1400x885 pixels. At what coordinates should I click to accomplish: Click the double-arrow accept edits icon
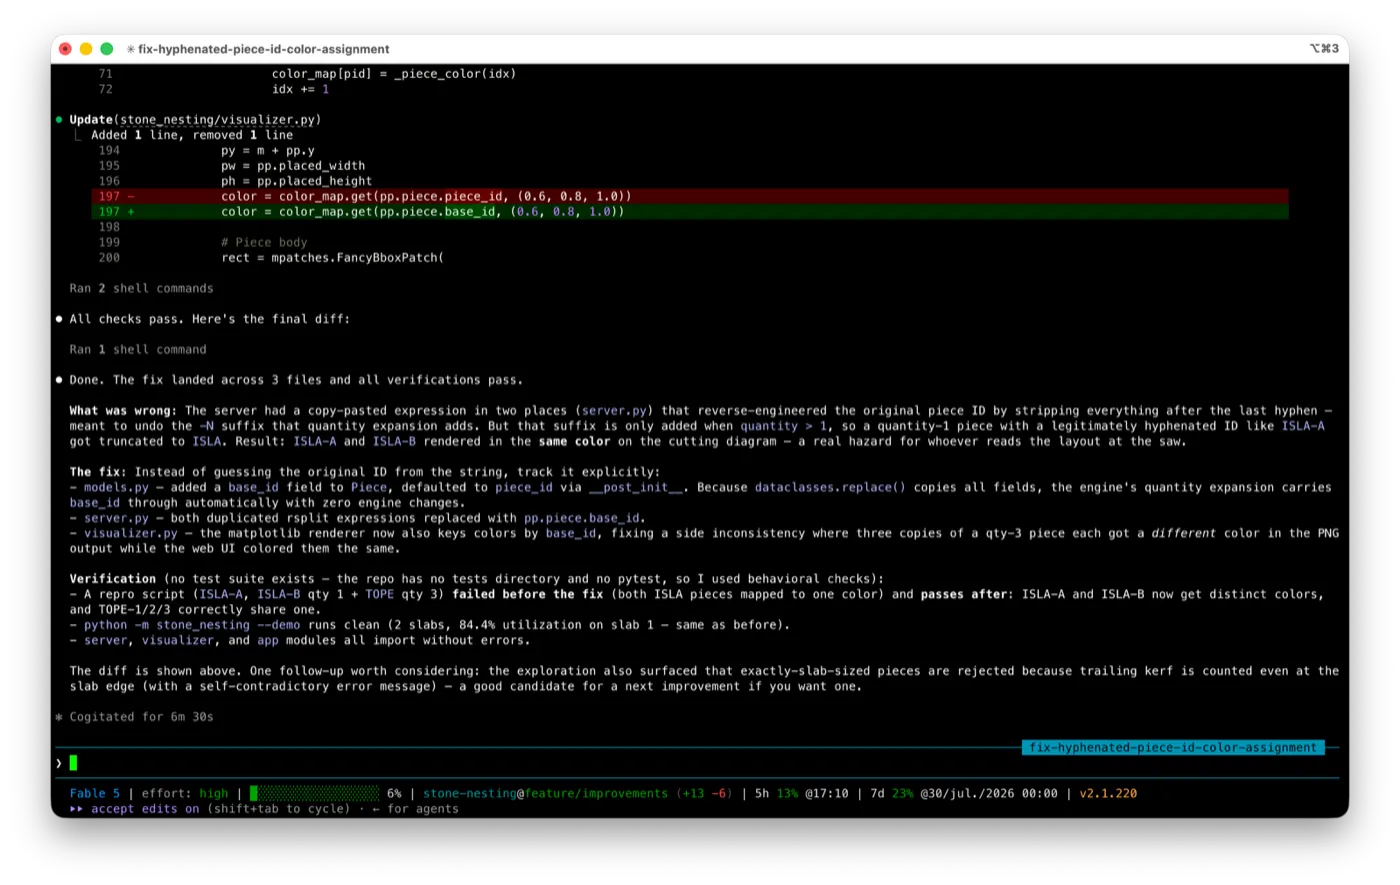tap(76, 809)
